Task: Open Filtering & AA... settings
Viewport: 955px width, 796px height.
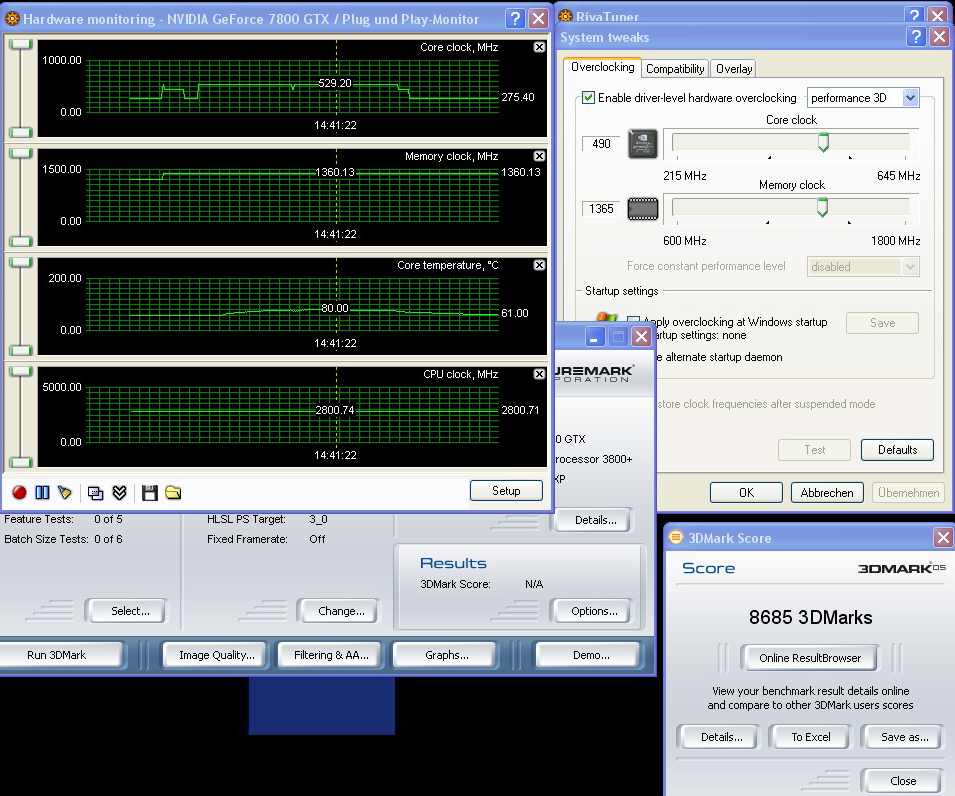Action: pyautogui.click(x=331, y=655)
